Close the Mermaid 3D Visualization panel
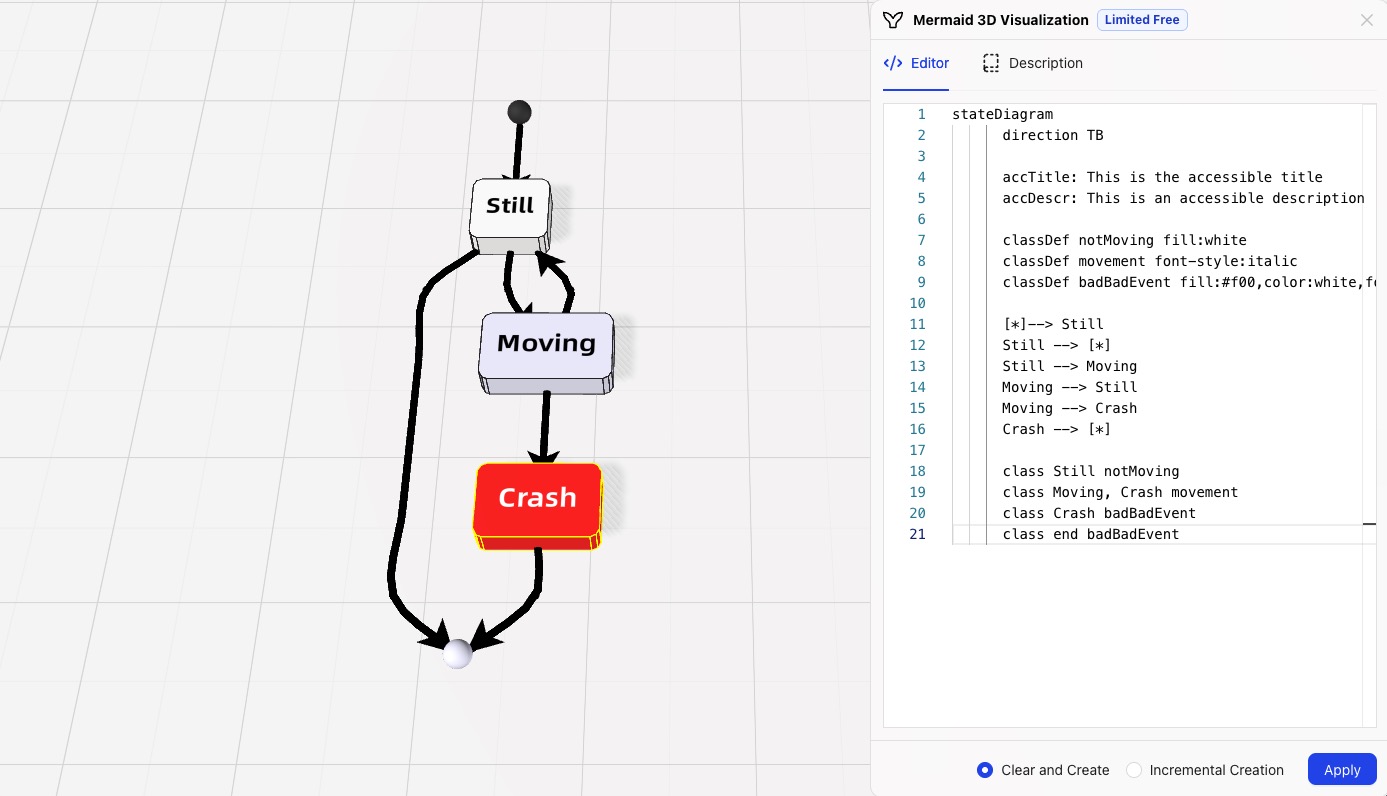Screen dimensions: 1387x796 1366,20
